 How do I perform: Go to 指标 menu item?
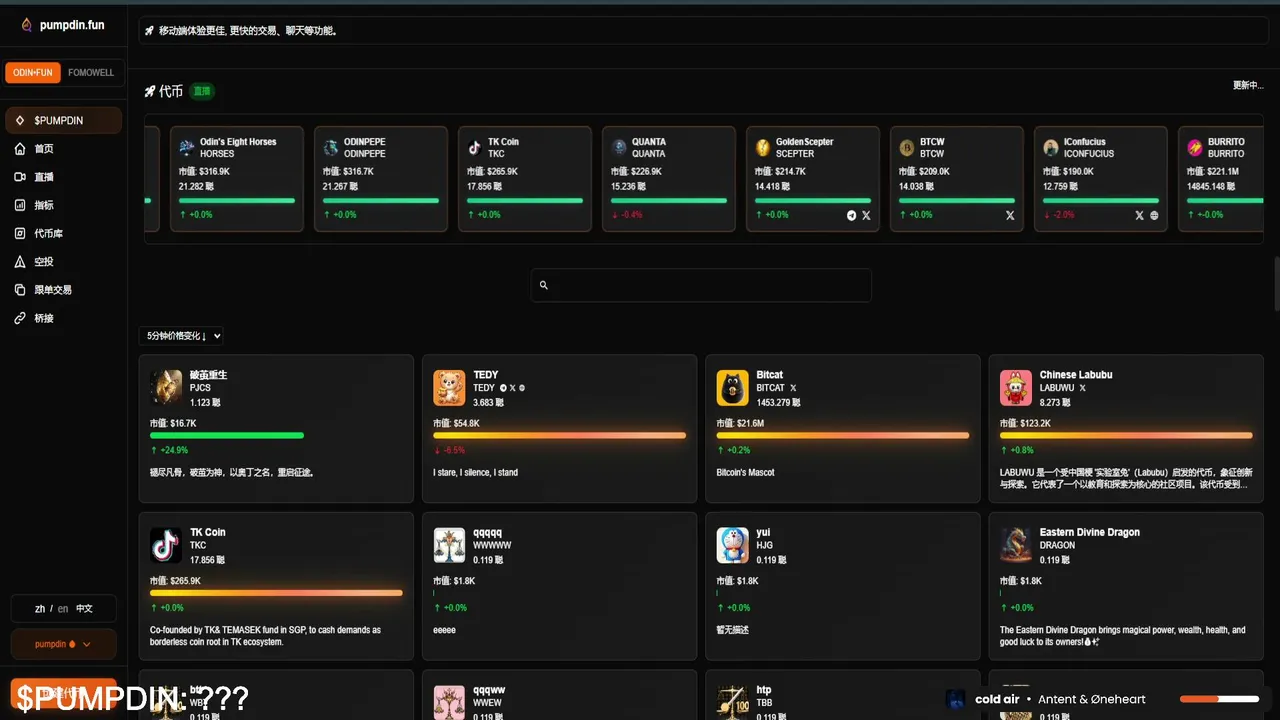[x=63, y=205]
